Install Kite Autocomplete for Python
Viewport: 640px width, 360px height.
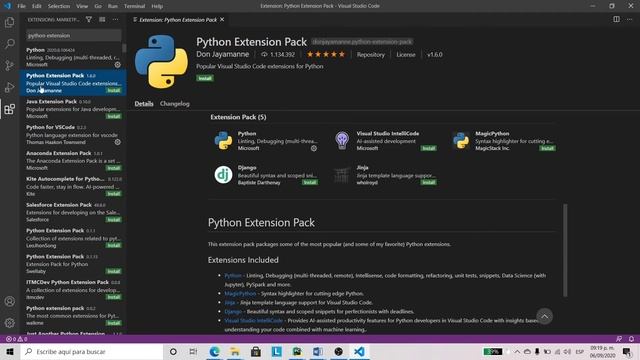coord(113,194)
